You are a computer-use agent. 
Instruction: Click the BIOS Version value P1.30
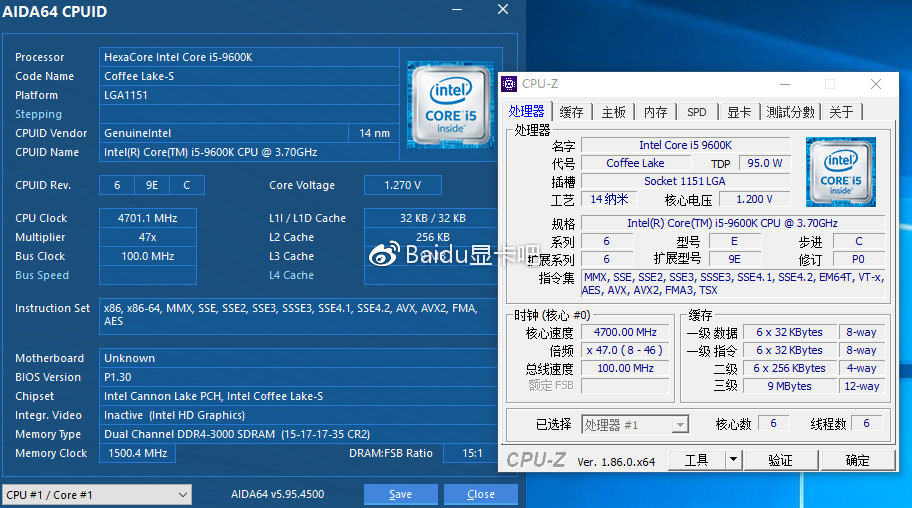tap(298, 377)
